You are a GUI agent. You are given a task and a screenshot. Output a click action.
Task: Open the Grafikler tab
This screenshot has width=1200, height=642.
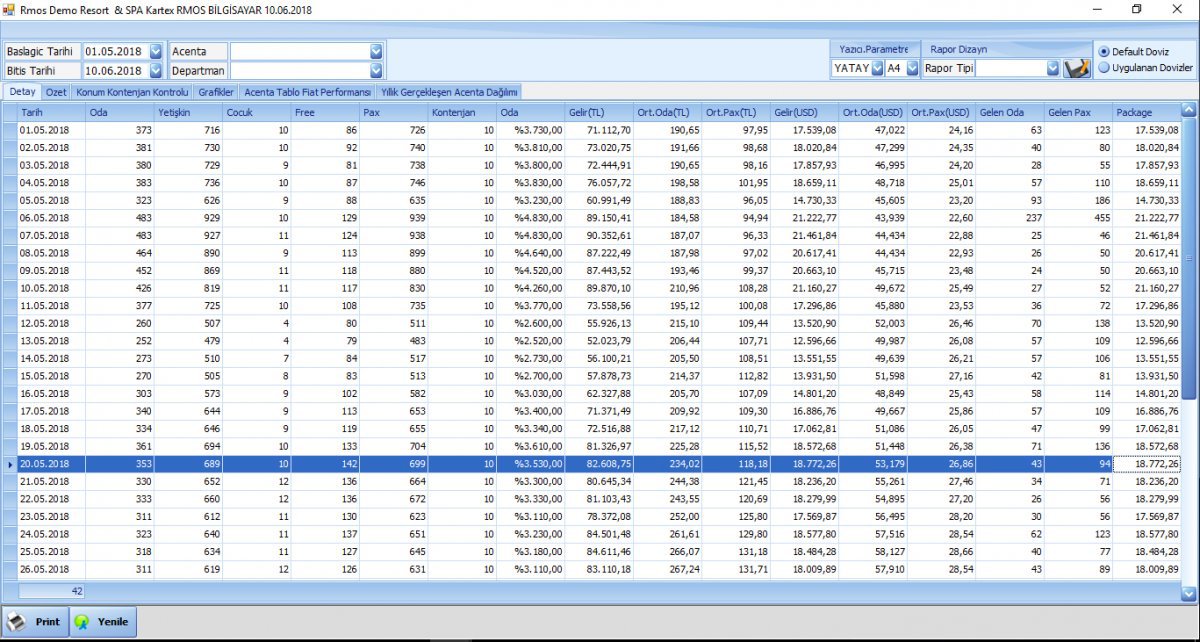(216, 91)
